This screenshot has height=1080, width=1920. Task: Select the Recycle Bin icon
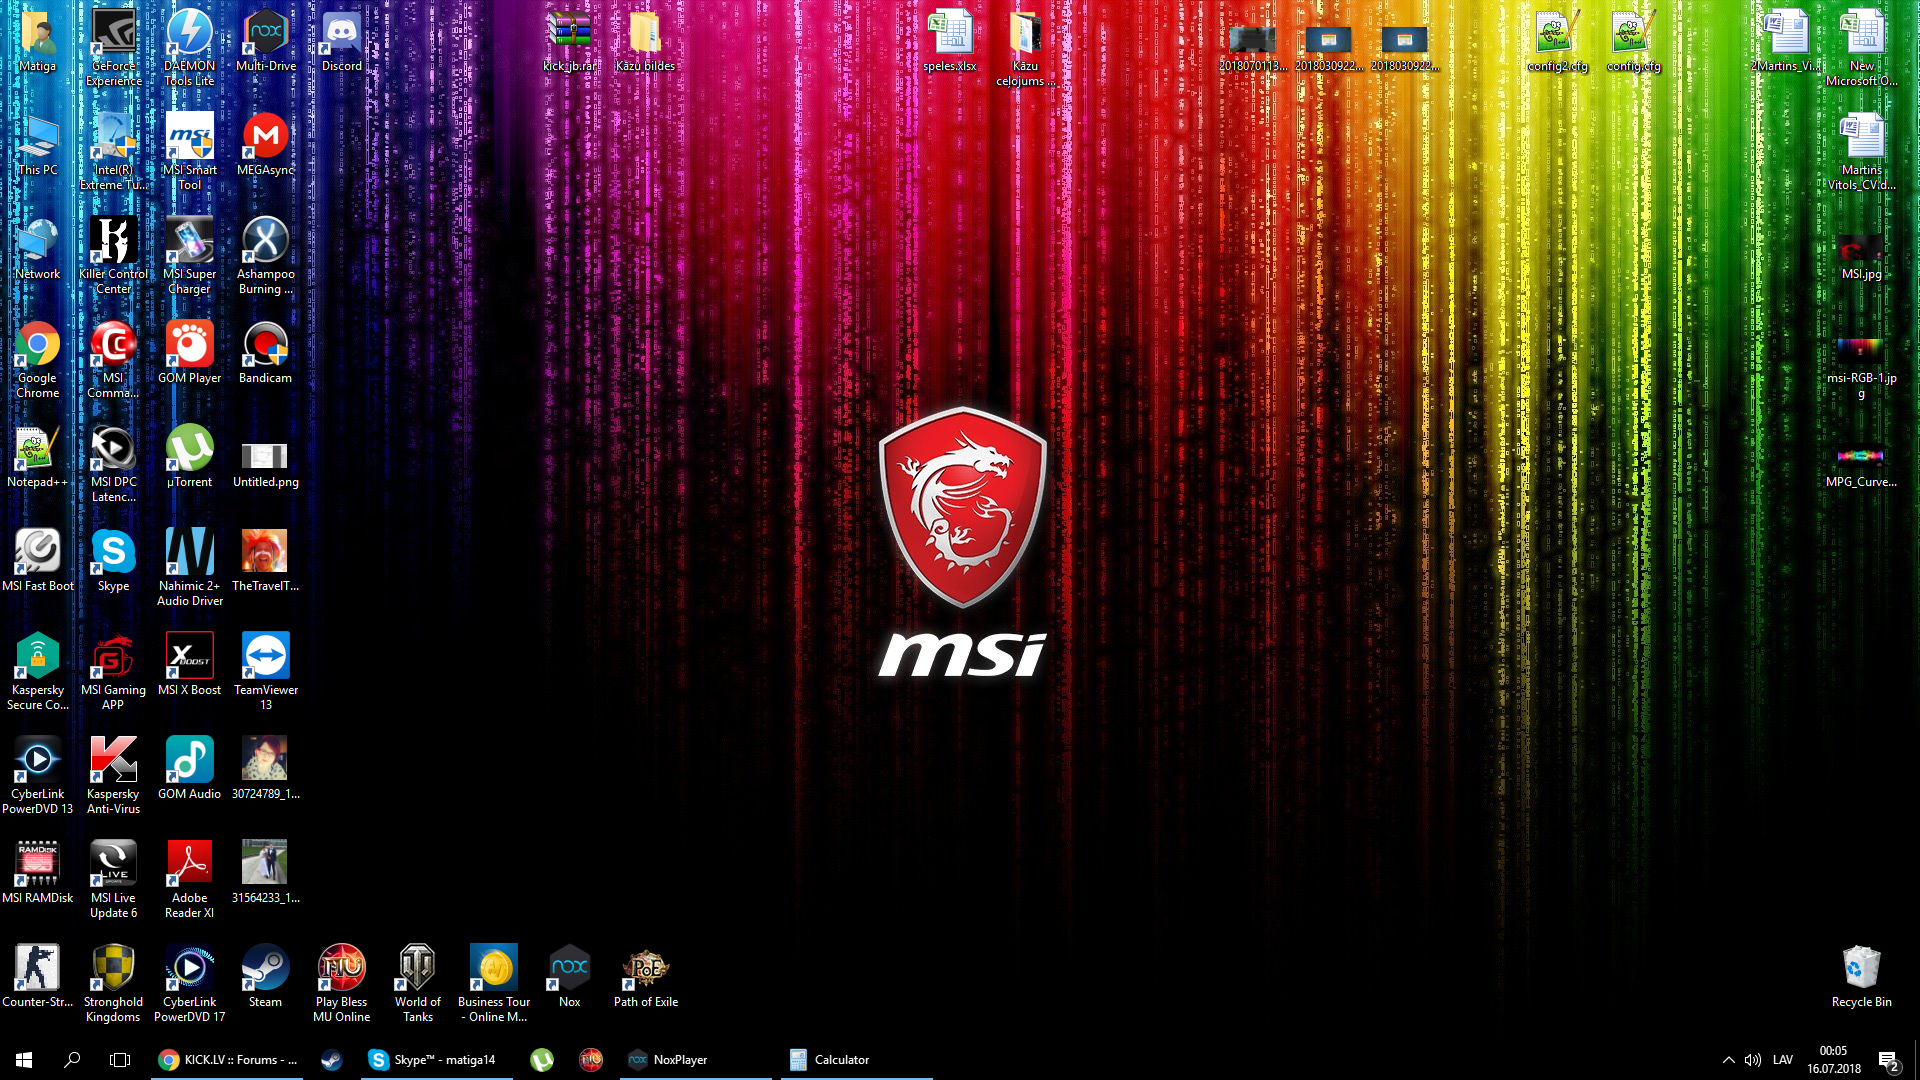pos(1861,976)
